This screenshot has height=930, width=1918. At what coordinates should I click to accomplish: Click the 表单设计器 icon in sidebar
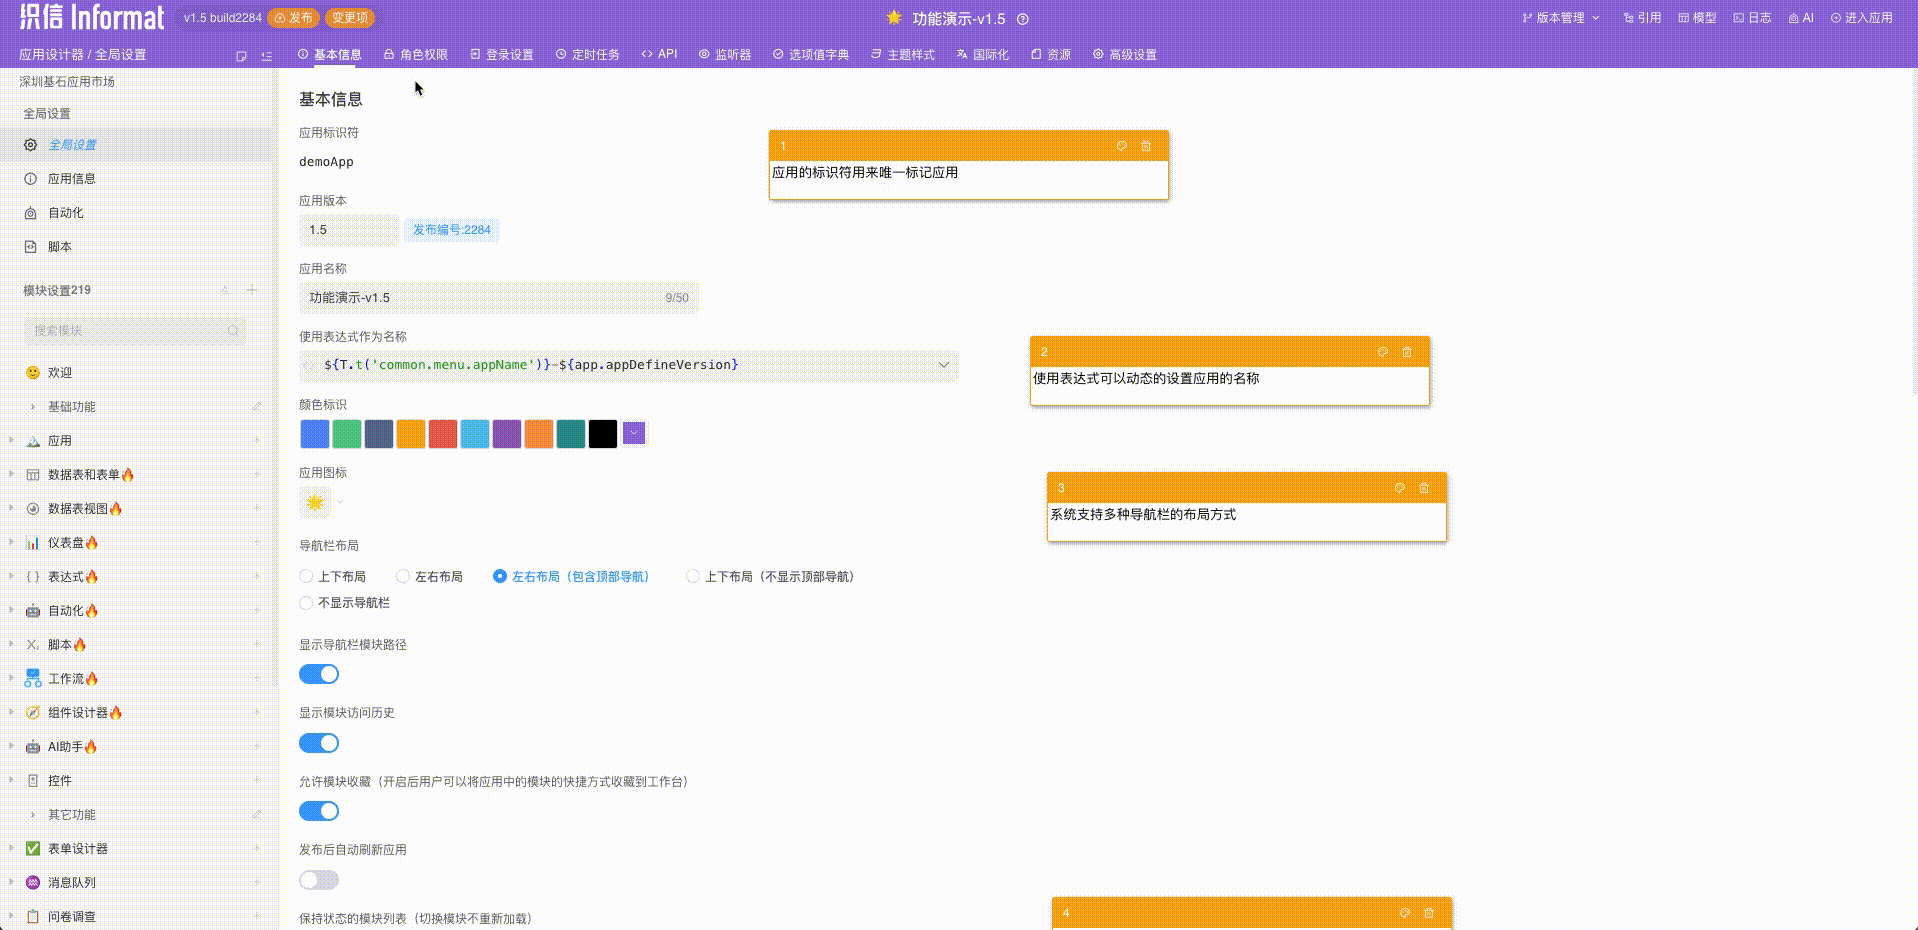[31, 848]
